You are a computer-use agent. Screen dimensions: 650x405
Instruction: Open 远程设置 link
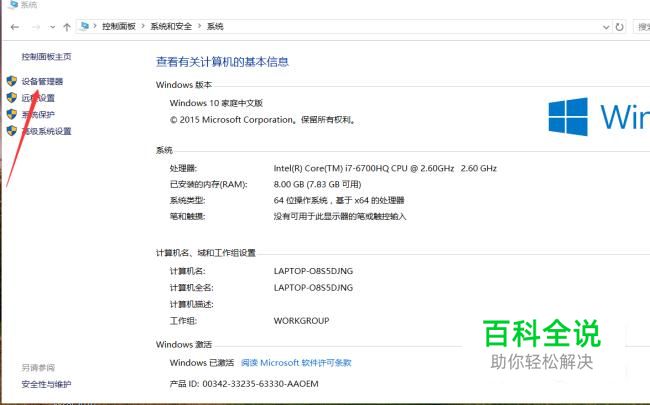click(38, 98)
